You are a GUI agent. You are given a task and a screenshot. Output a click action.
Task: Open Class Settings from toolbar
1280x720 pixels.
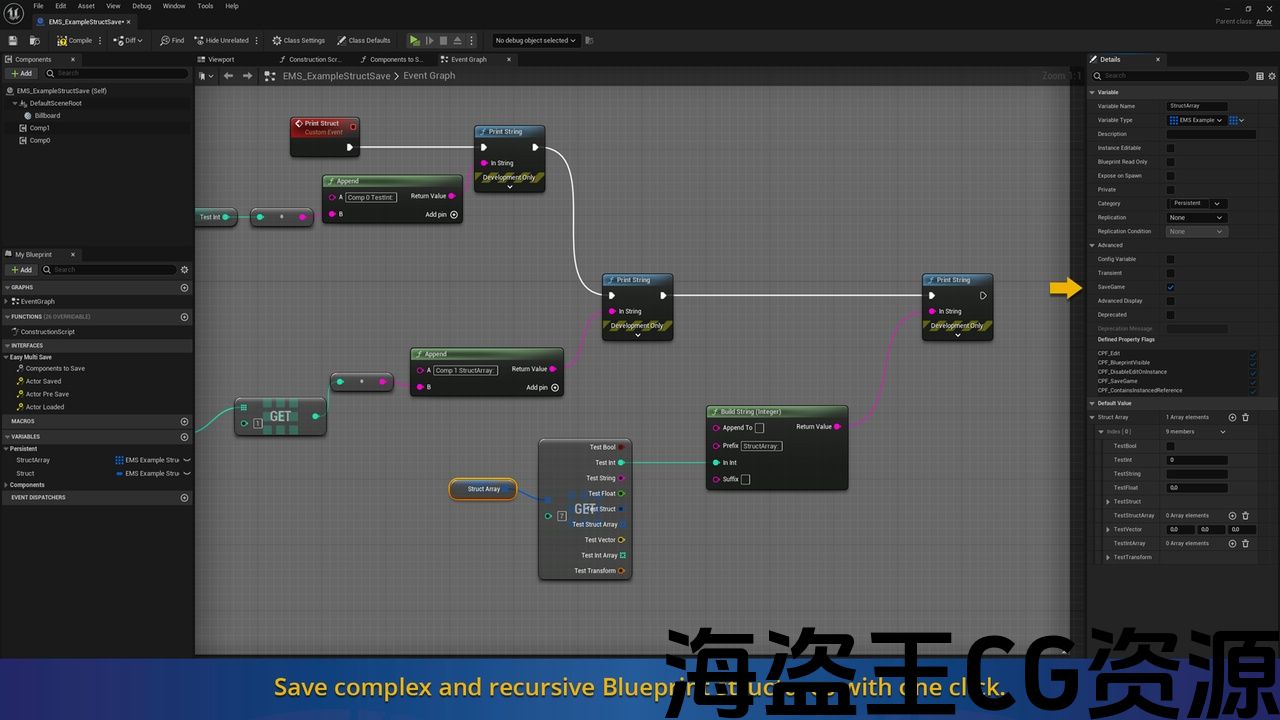(x=298, y=41)
